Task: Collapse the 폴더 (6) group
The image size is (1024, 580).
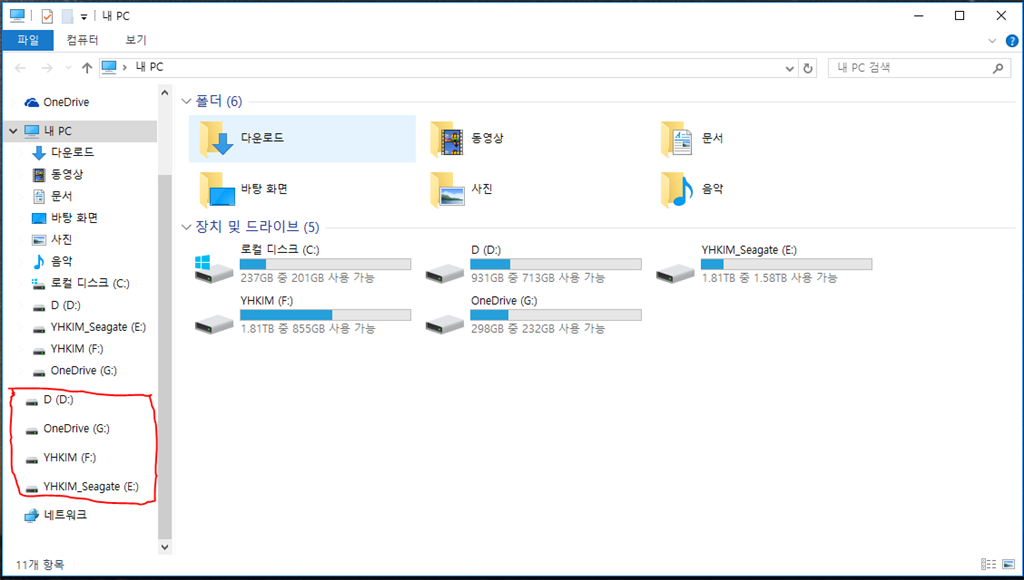Action: click(186, 101)
